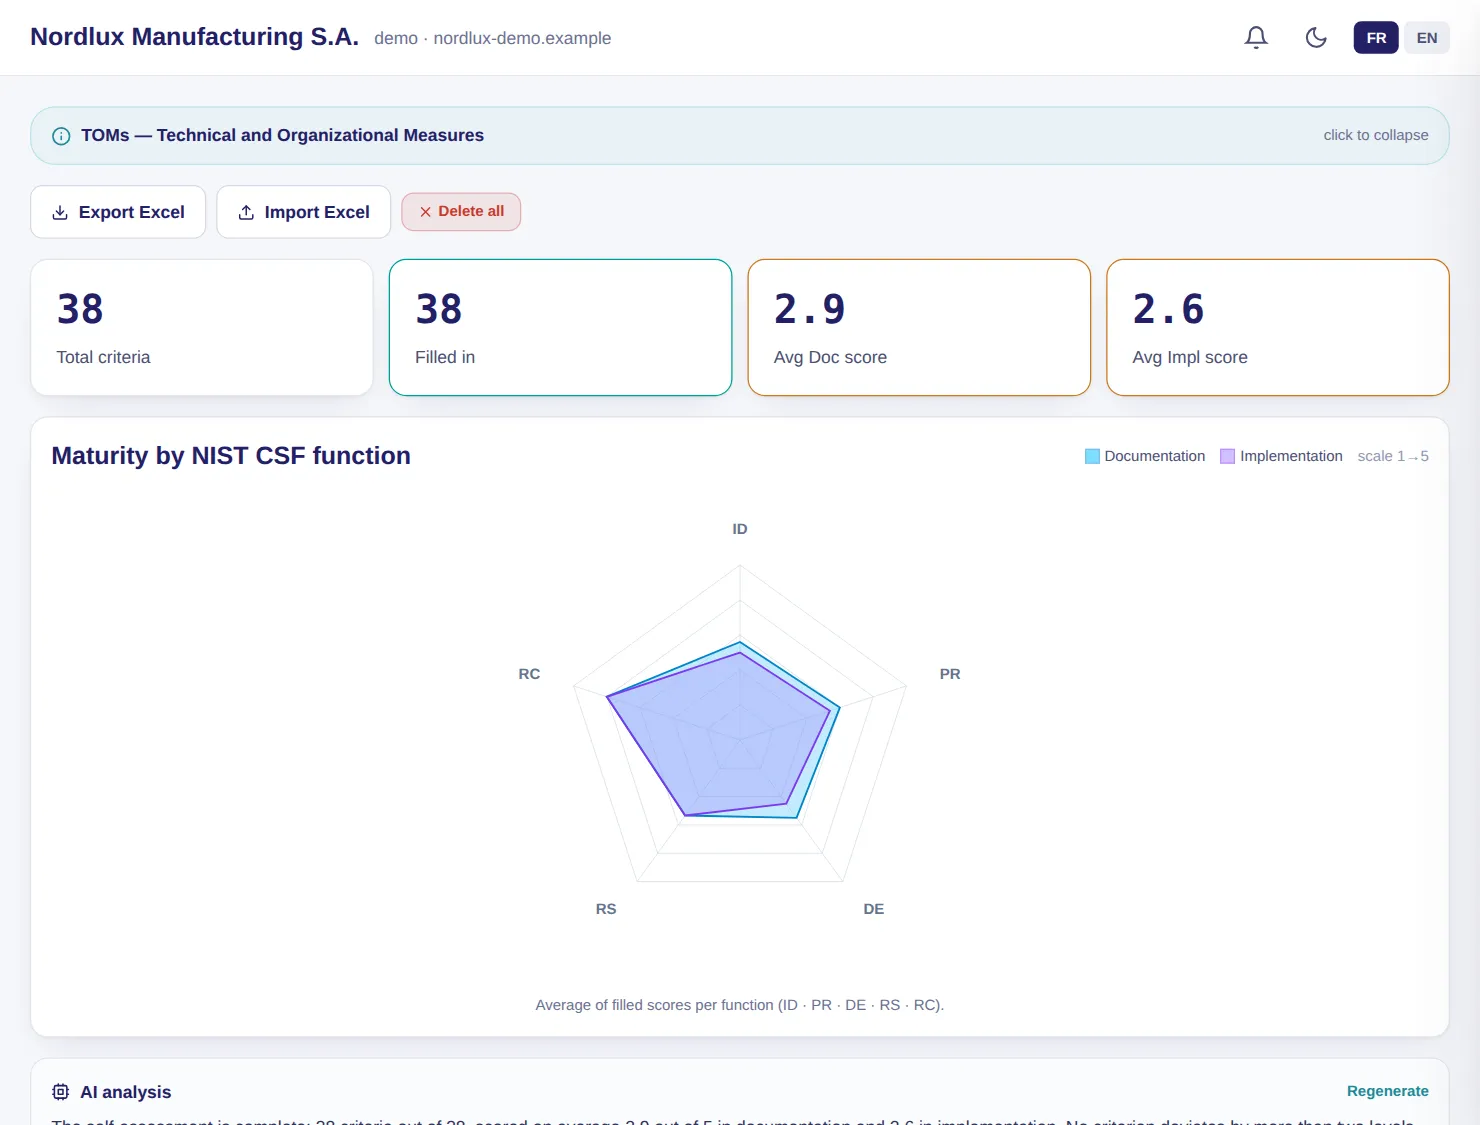
Task: Click the Regenerate link in AI analysis
Action: pyautogui.click(x=1388, y=1091)
